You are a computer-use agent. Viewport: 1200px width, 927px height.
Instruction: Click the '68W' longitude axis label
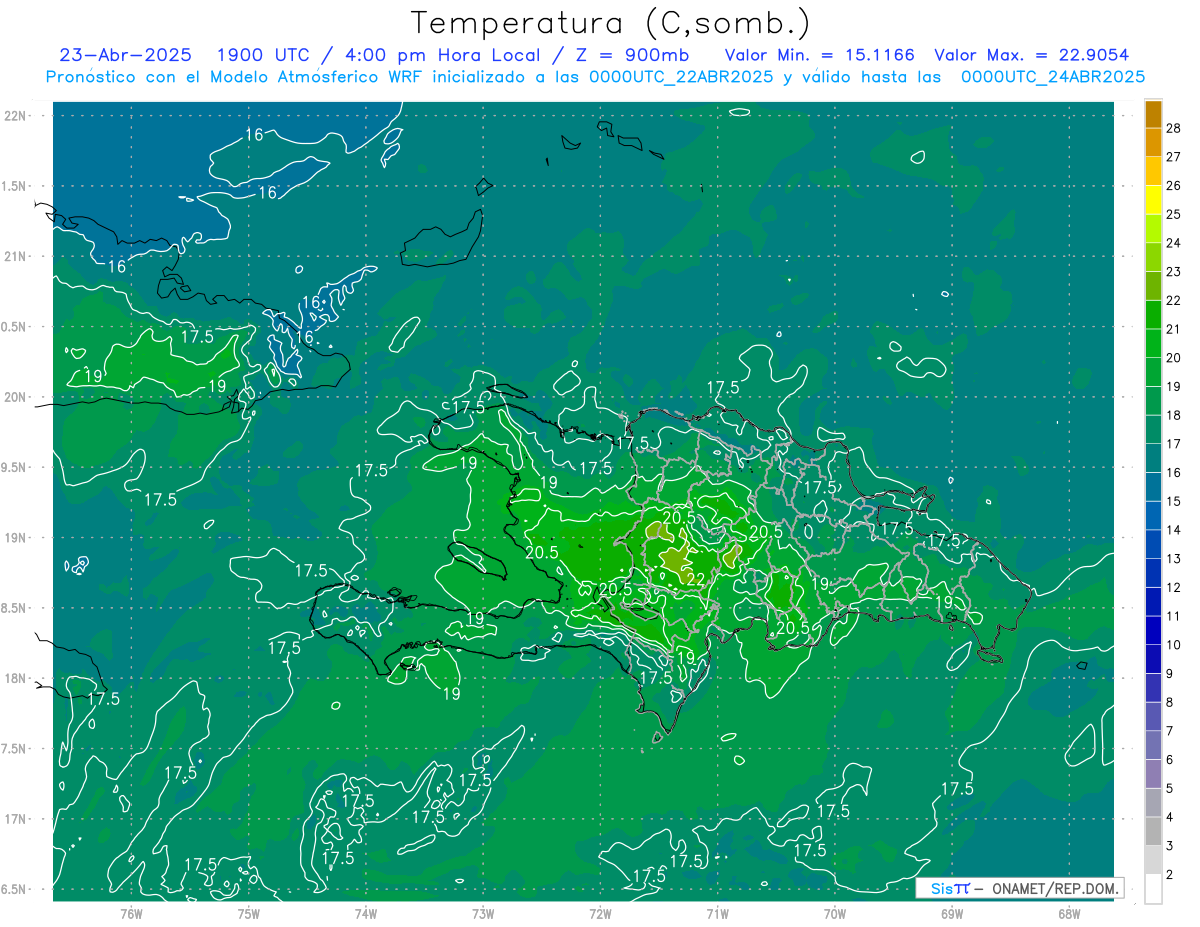pos(1068,914)
